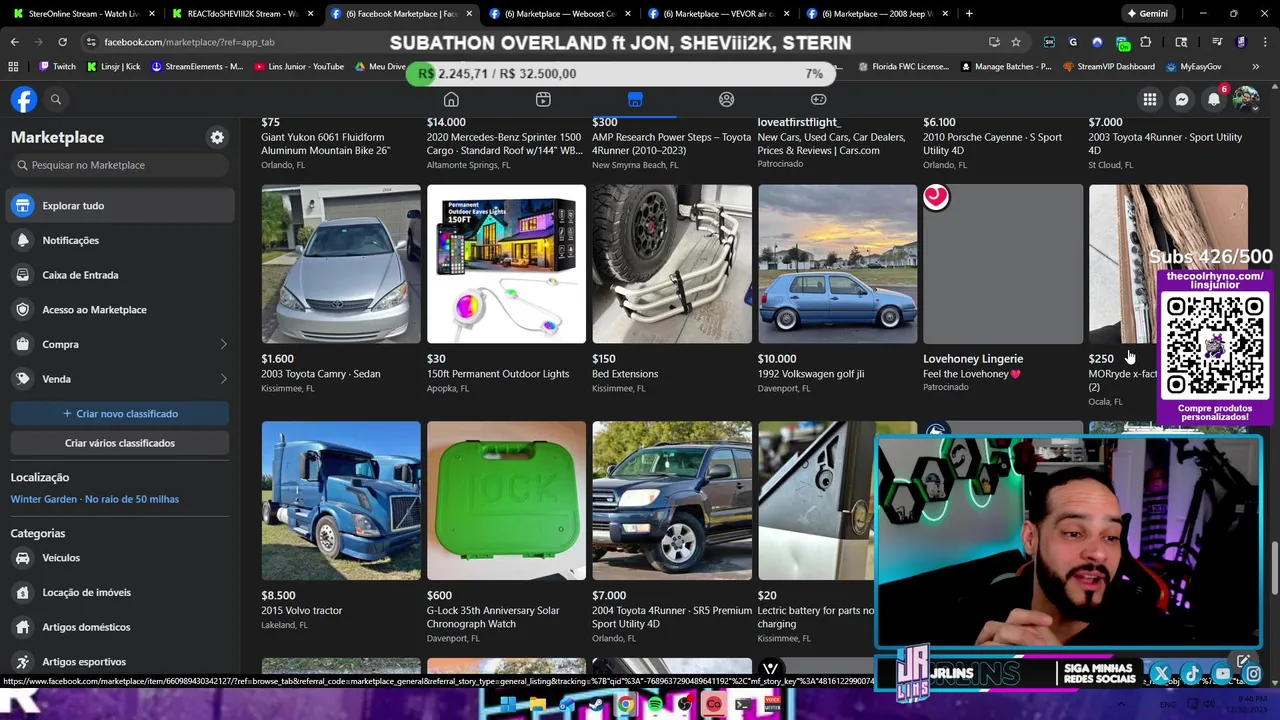Open Linsjr | Kick bookmark
Screen dimensions: 1280x720
pyautogui.click(x=113, y=66)
